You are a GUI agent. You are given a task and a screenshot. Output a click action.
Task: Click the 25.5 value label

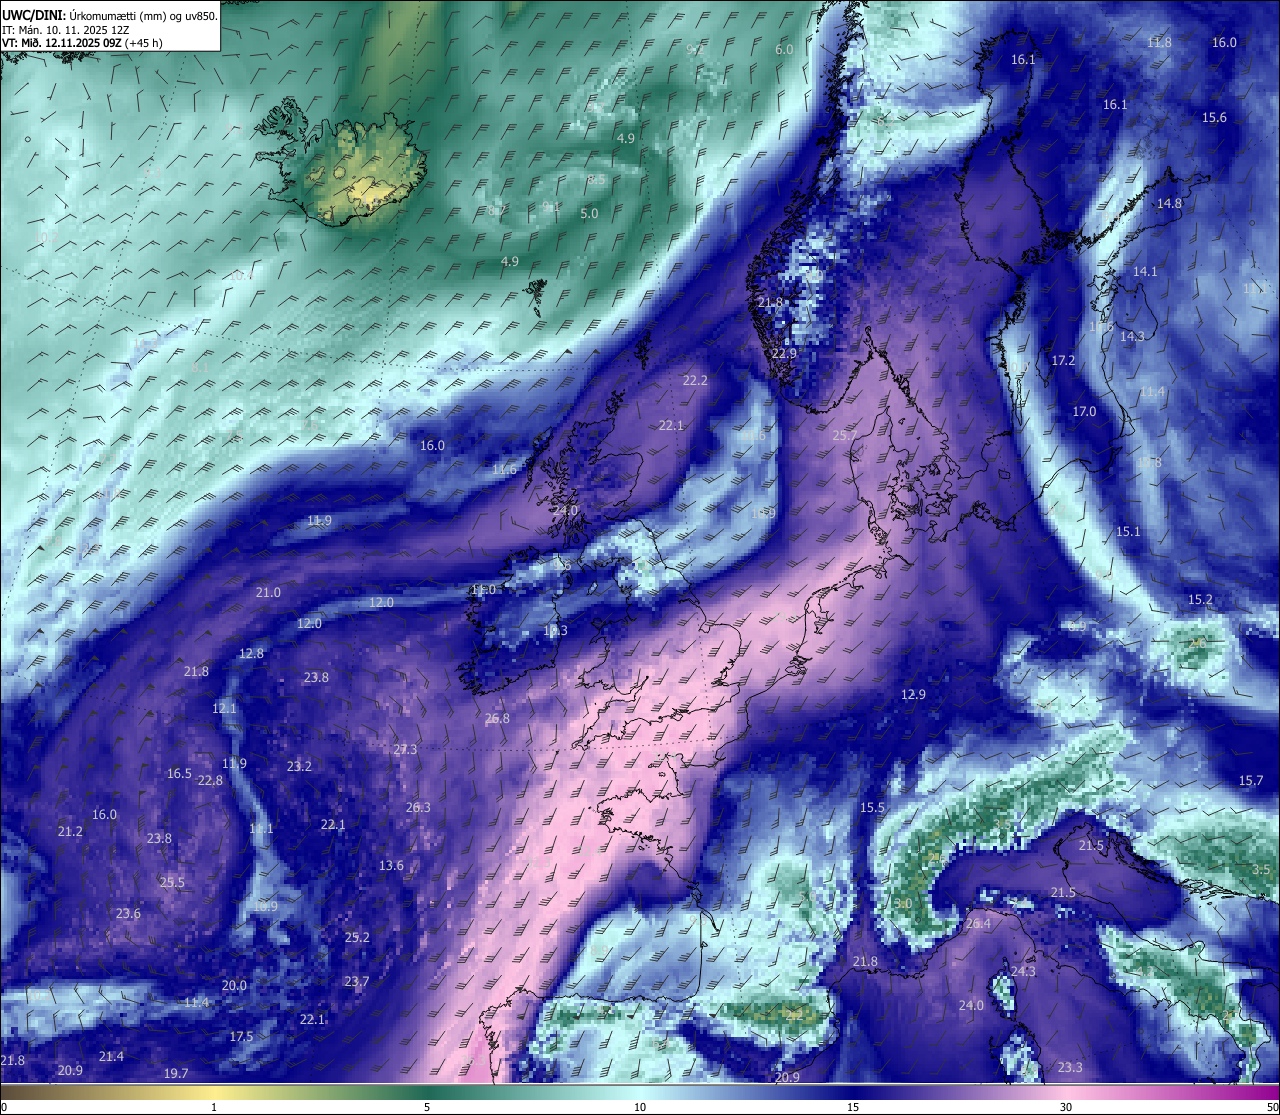(x=172, y=883)
